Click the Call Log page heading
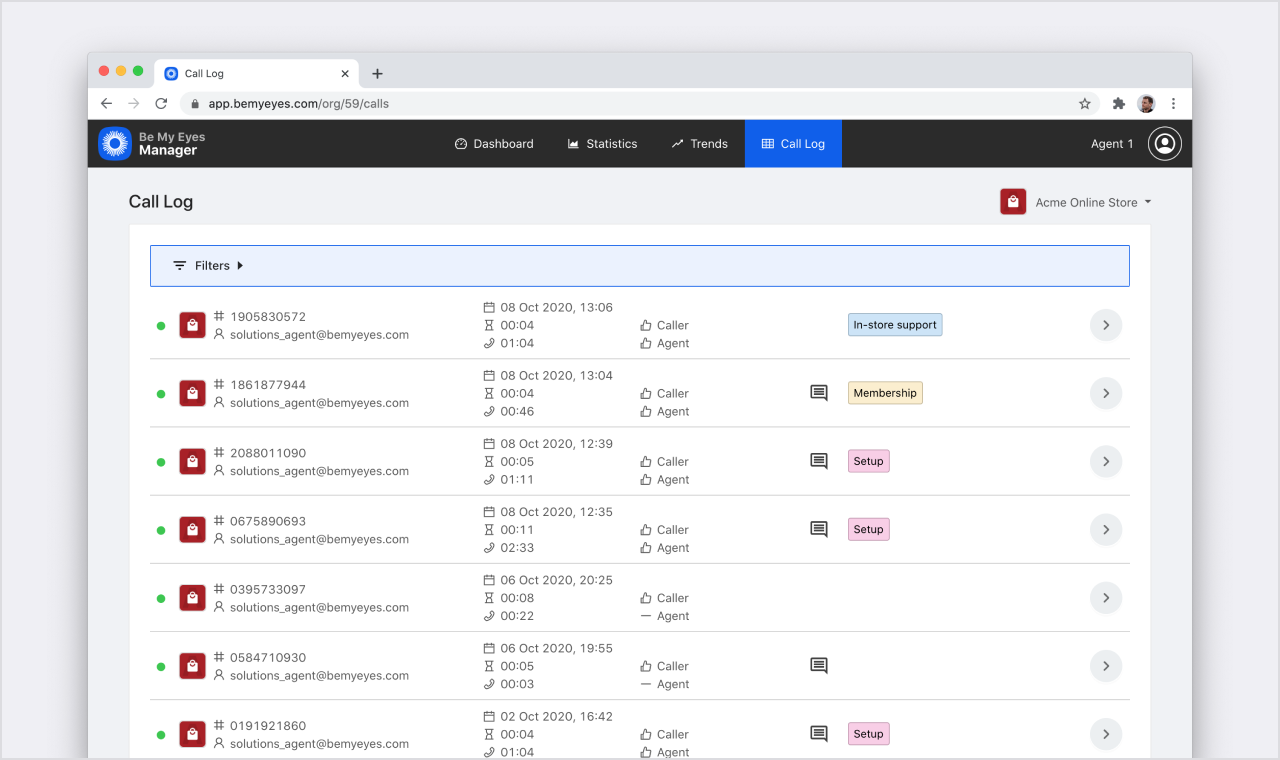The width and height of the screenshot is (1280, 760). [161, 202]
